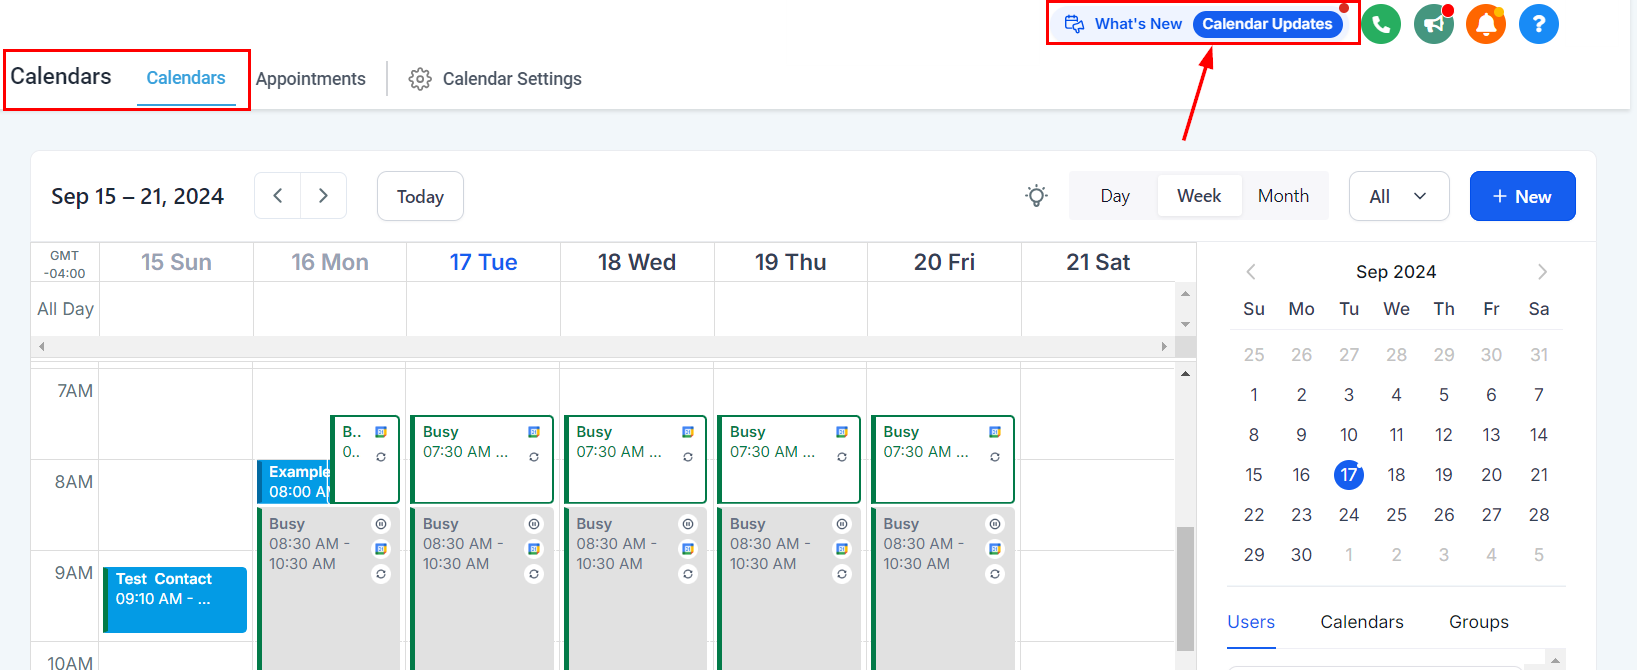
Task: Select date 24 in mini calendar
Action: point(1349,515)
